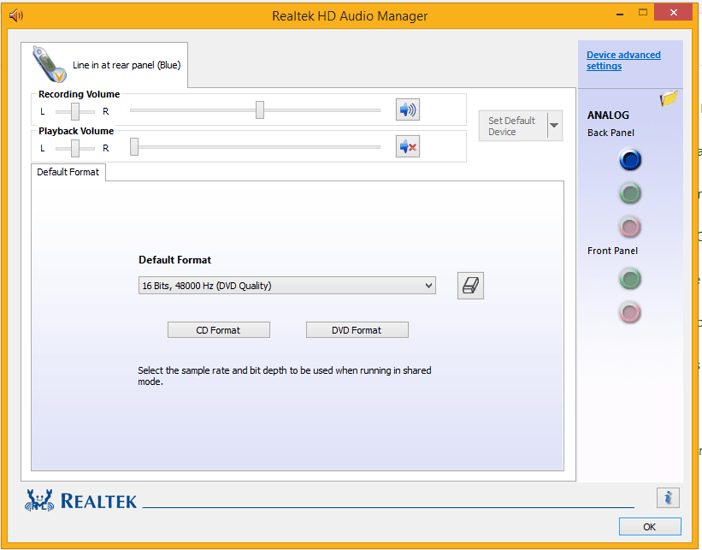Select Line in at rear panel tab

tap(104, 65)
